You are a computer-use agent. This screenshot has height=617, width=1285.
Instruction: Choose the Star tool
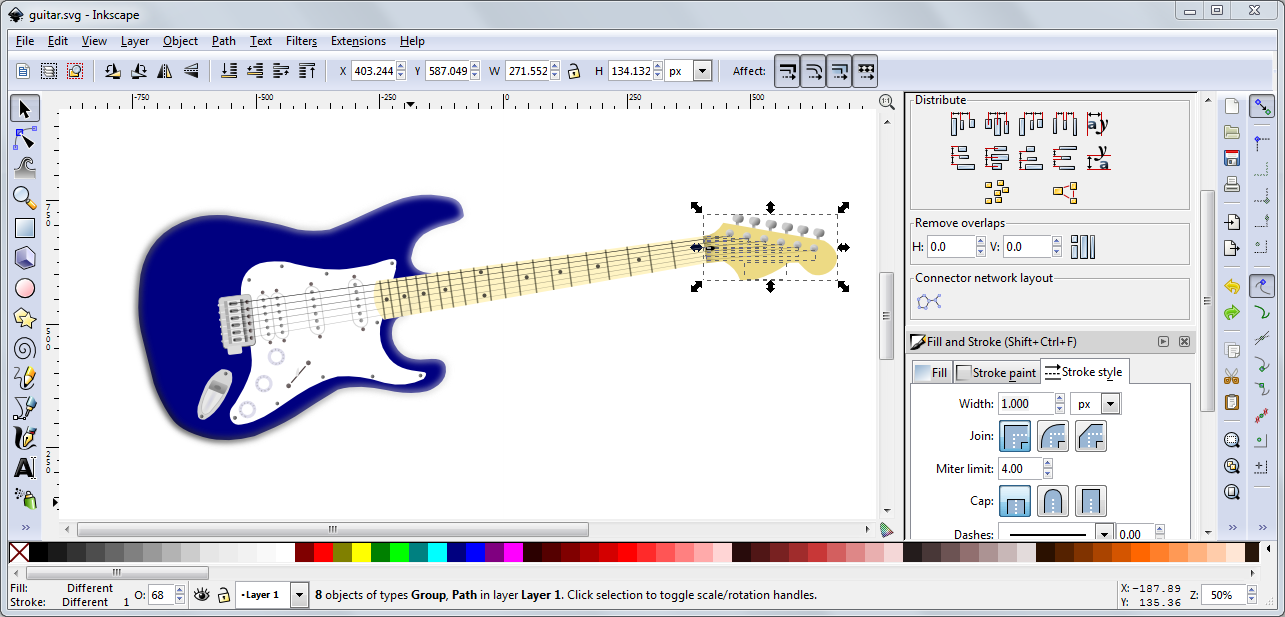(x=25, y=318)
